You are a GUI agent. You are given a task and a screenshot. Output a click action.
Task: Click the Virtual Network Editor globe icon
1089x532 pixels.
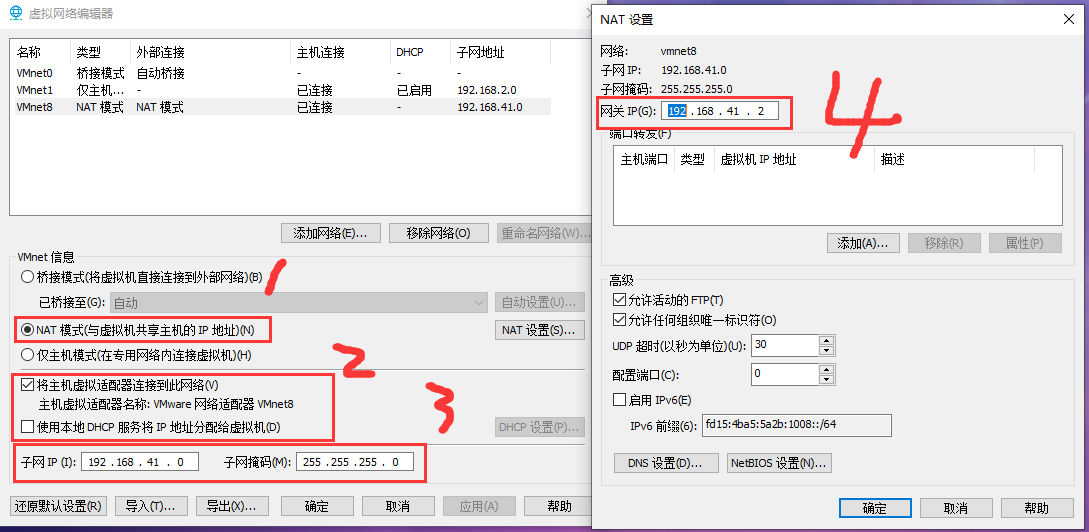[17, 13]
